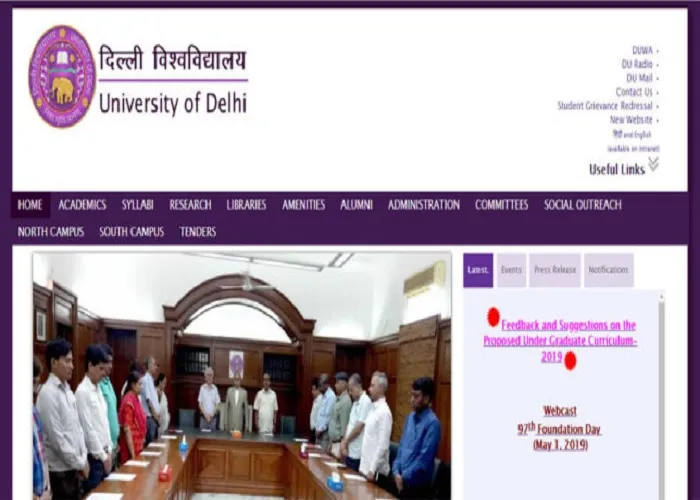Select the Latest tab
The width and height of the screenshot is (700, 500).
478,270
